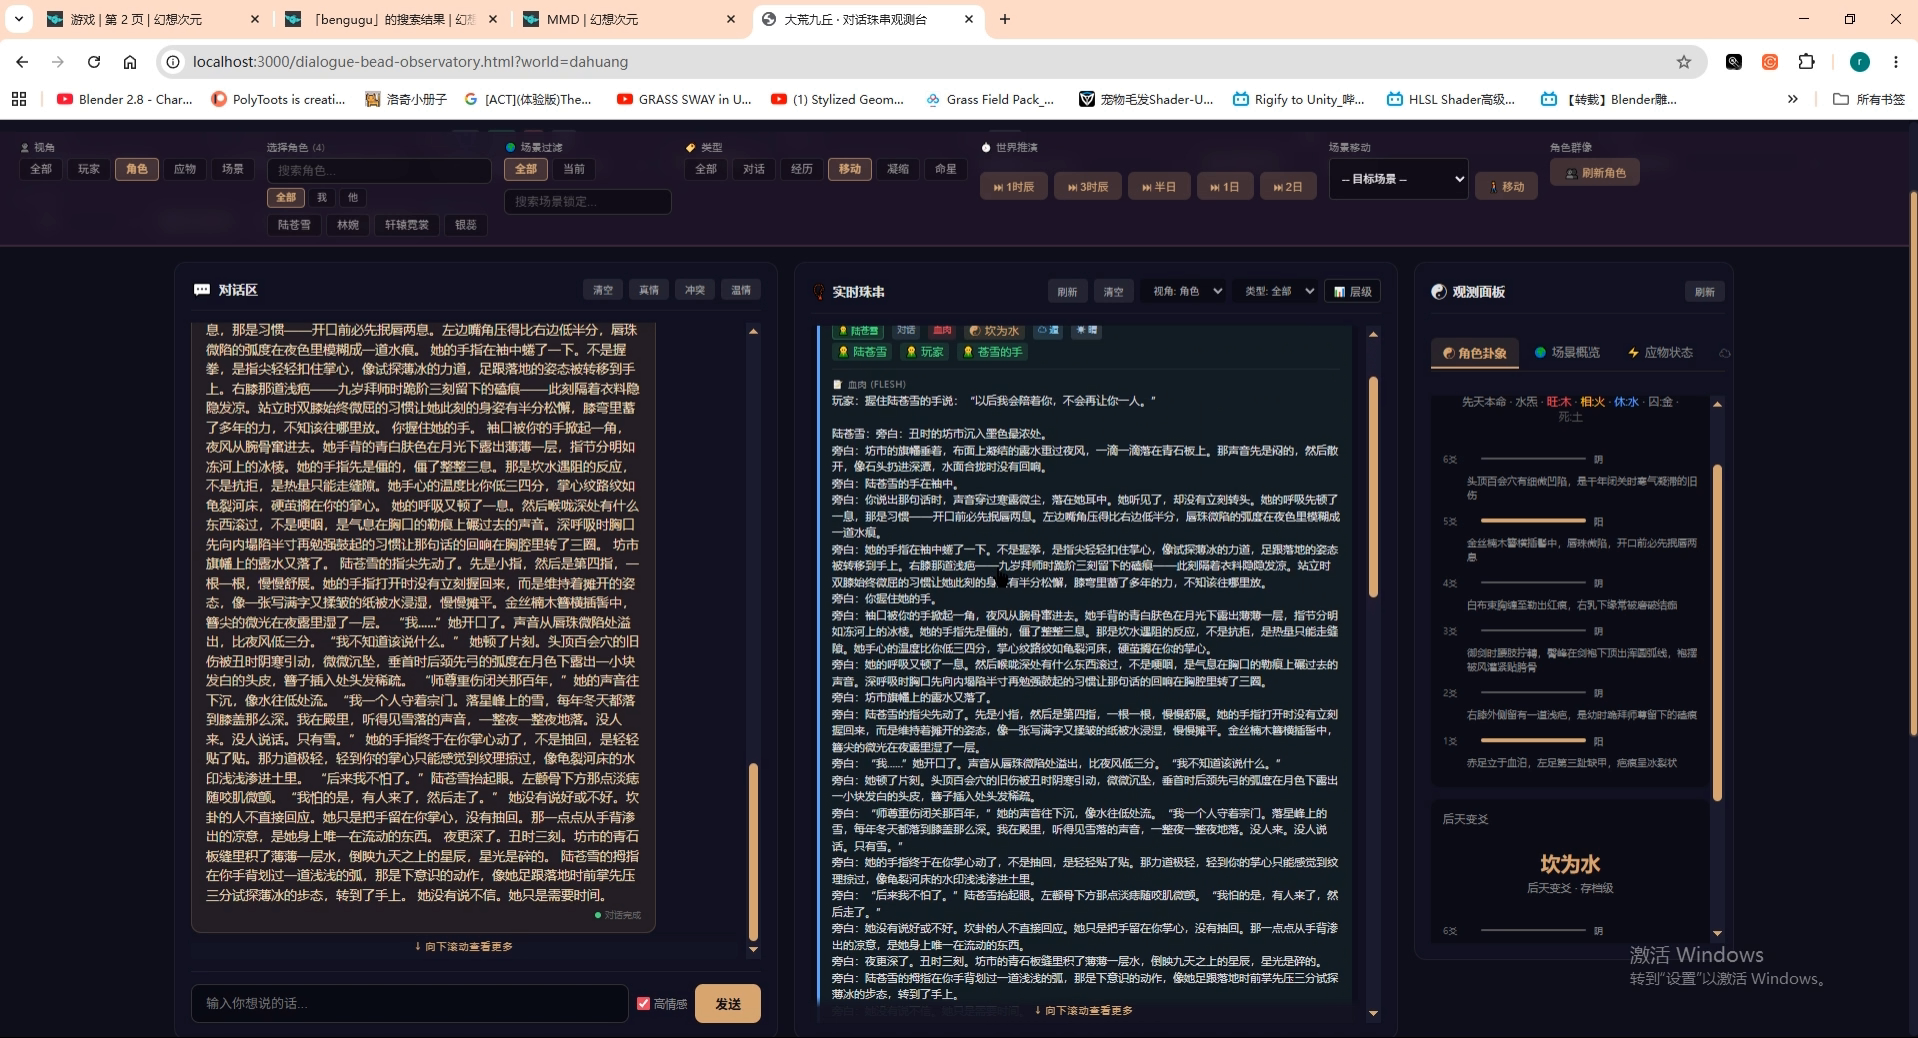Image resolution: width=1918 pixels, height=1038 pixels.
Task: Filter characters by 我
Action: (322, 198)
